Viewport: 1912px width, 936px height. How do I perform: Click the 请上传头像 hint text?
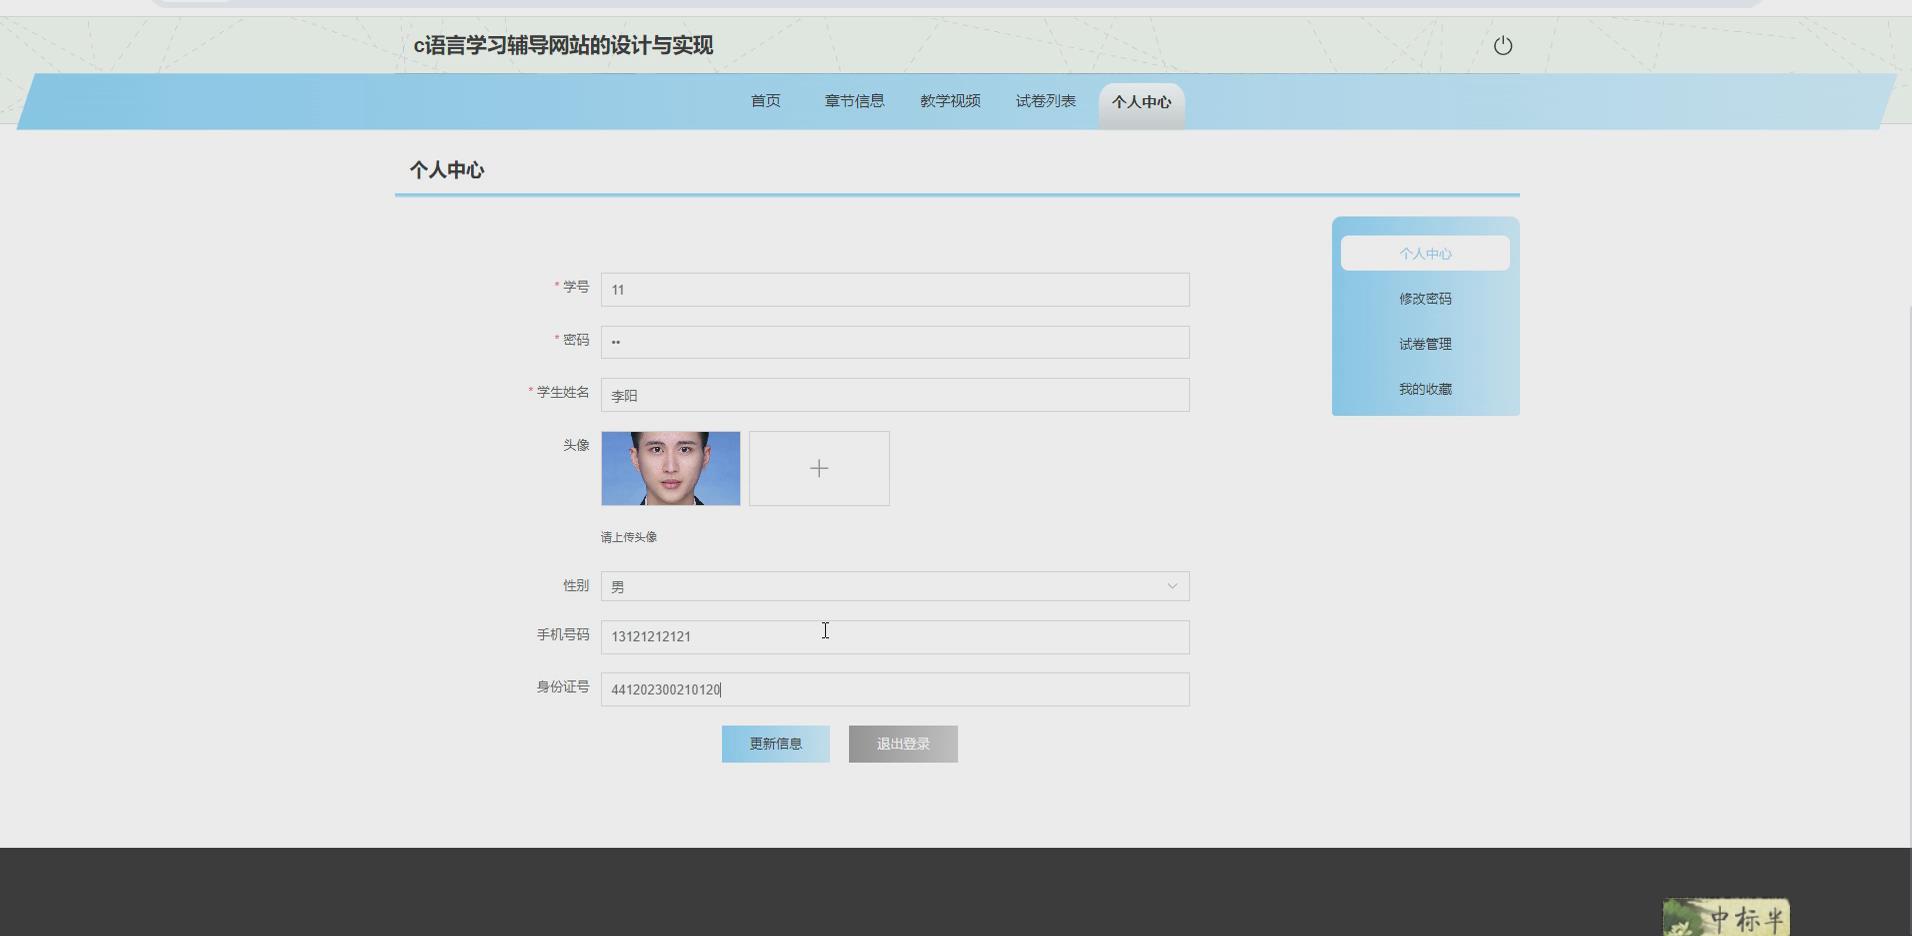tap(629, 537)
